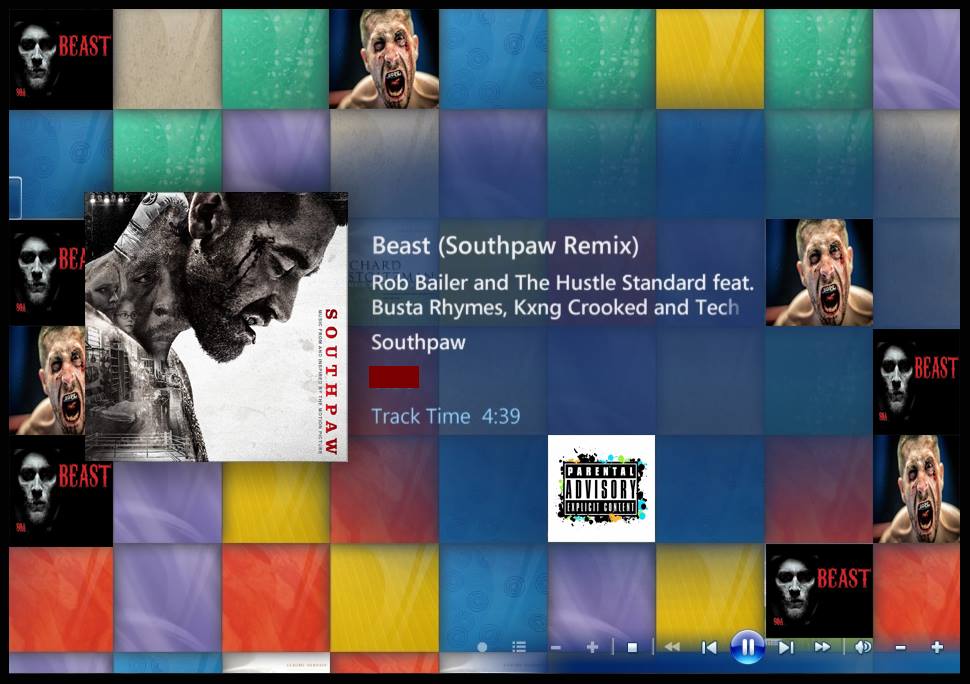
Task: Select the Beast skull tile in the top row
Action: click(x=61, y=59)
